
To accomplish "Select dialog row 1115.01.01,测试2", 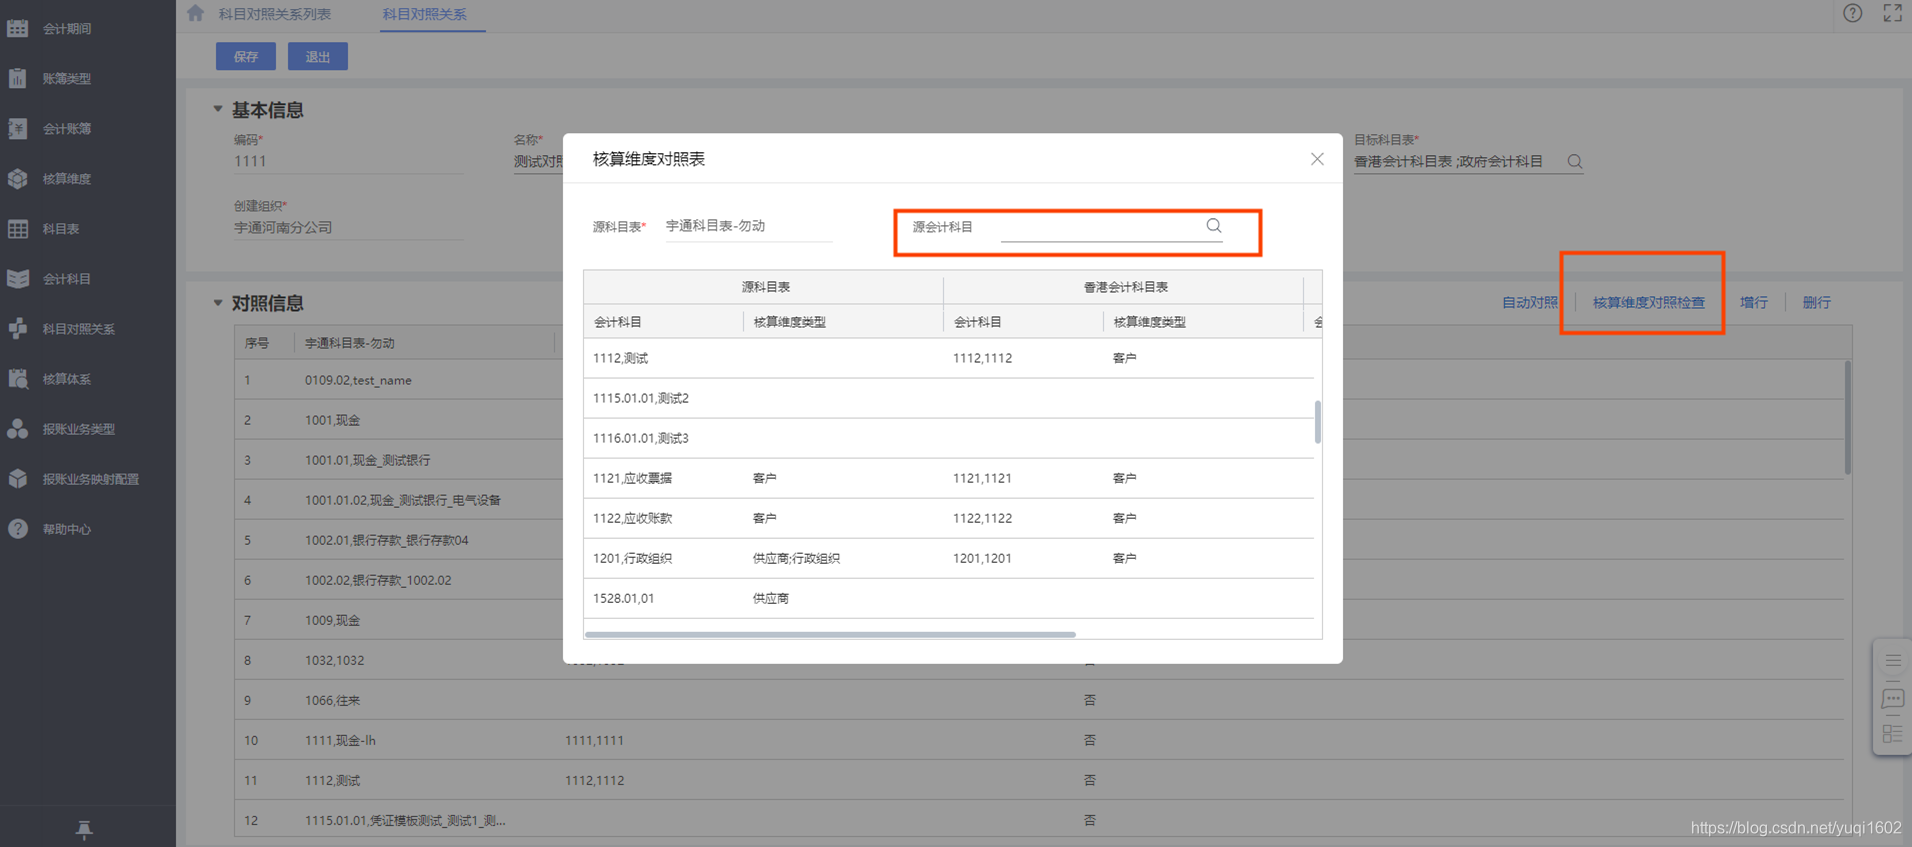I will [x=948, y=398].
